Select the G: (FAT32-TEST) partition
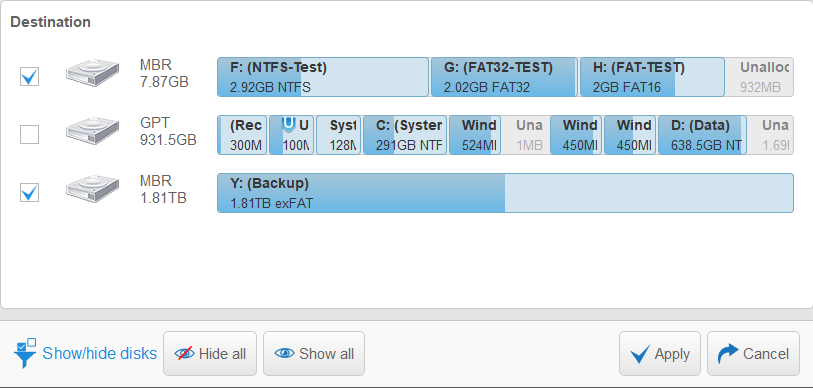Image resolution: width=813 pixels, height=388 pixels. tap(504, 77)
